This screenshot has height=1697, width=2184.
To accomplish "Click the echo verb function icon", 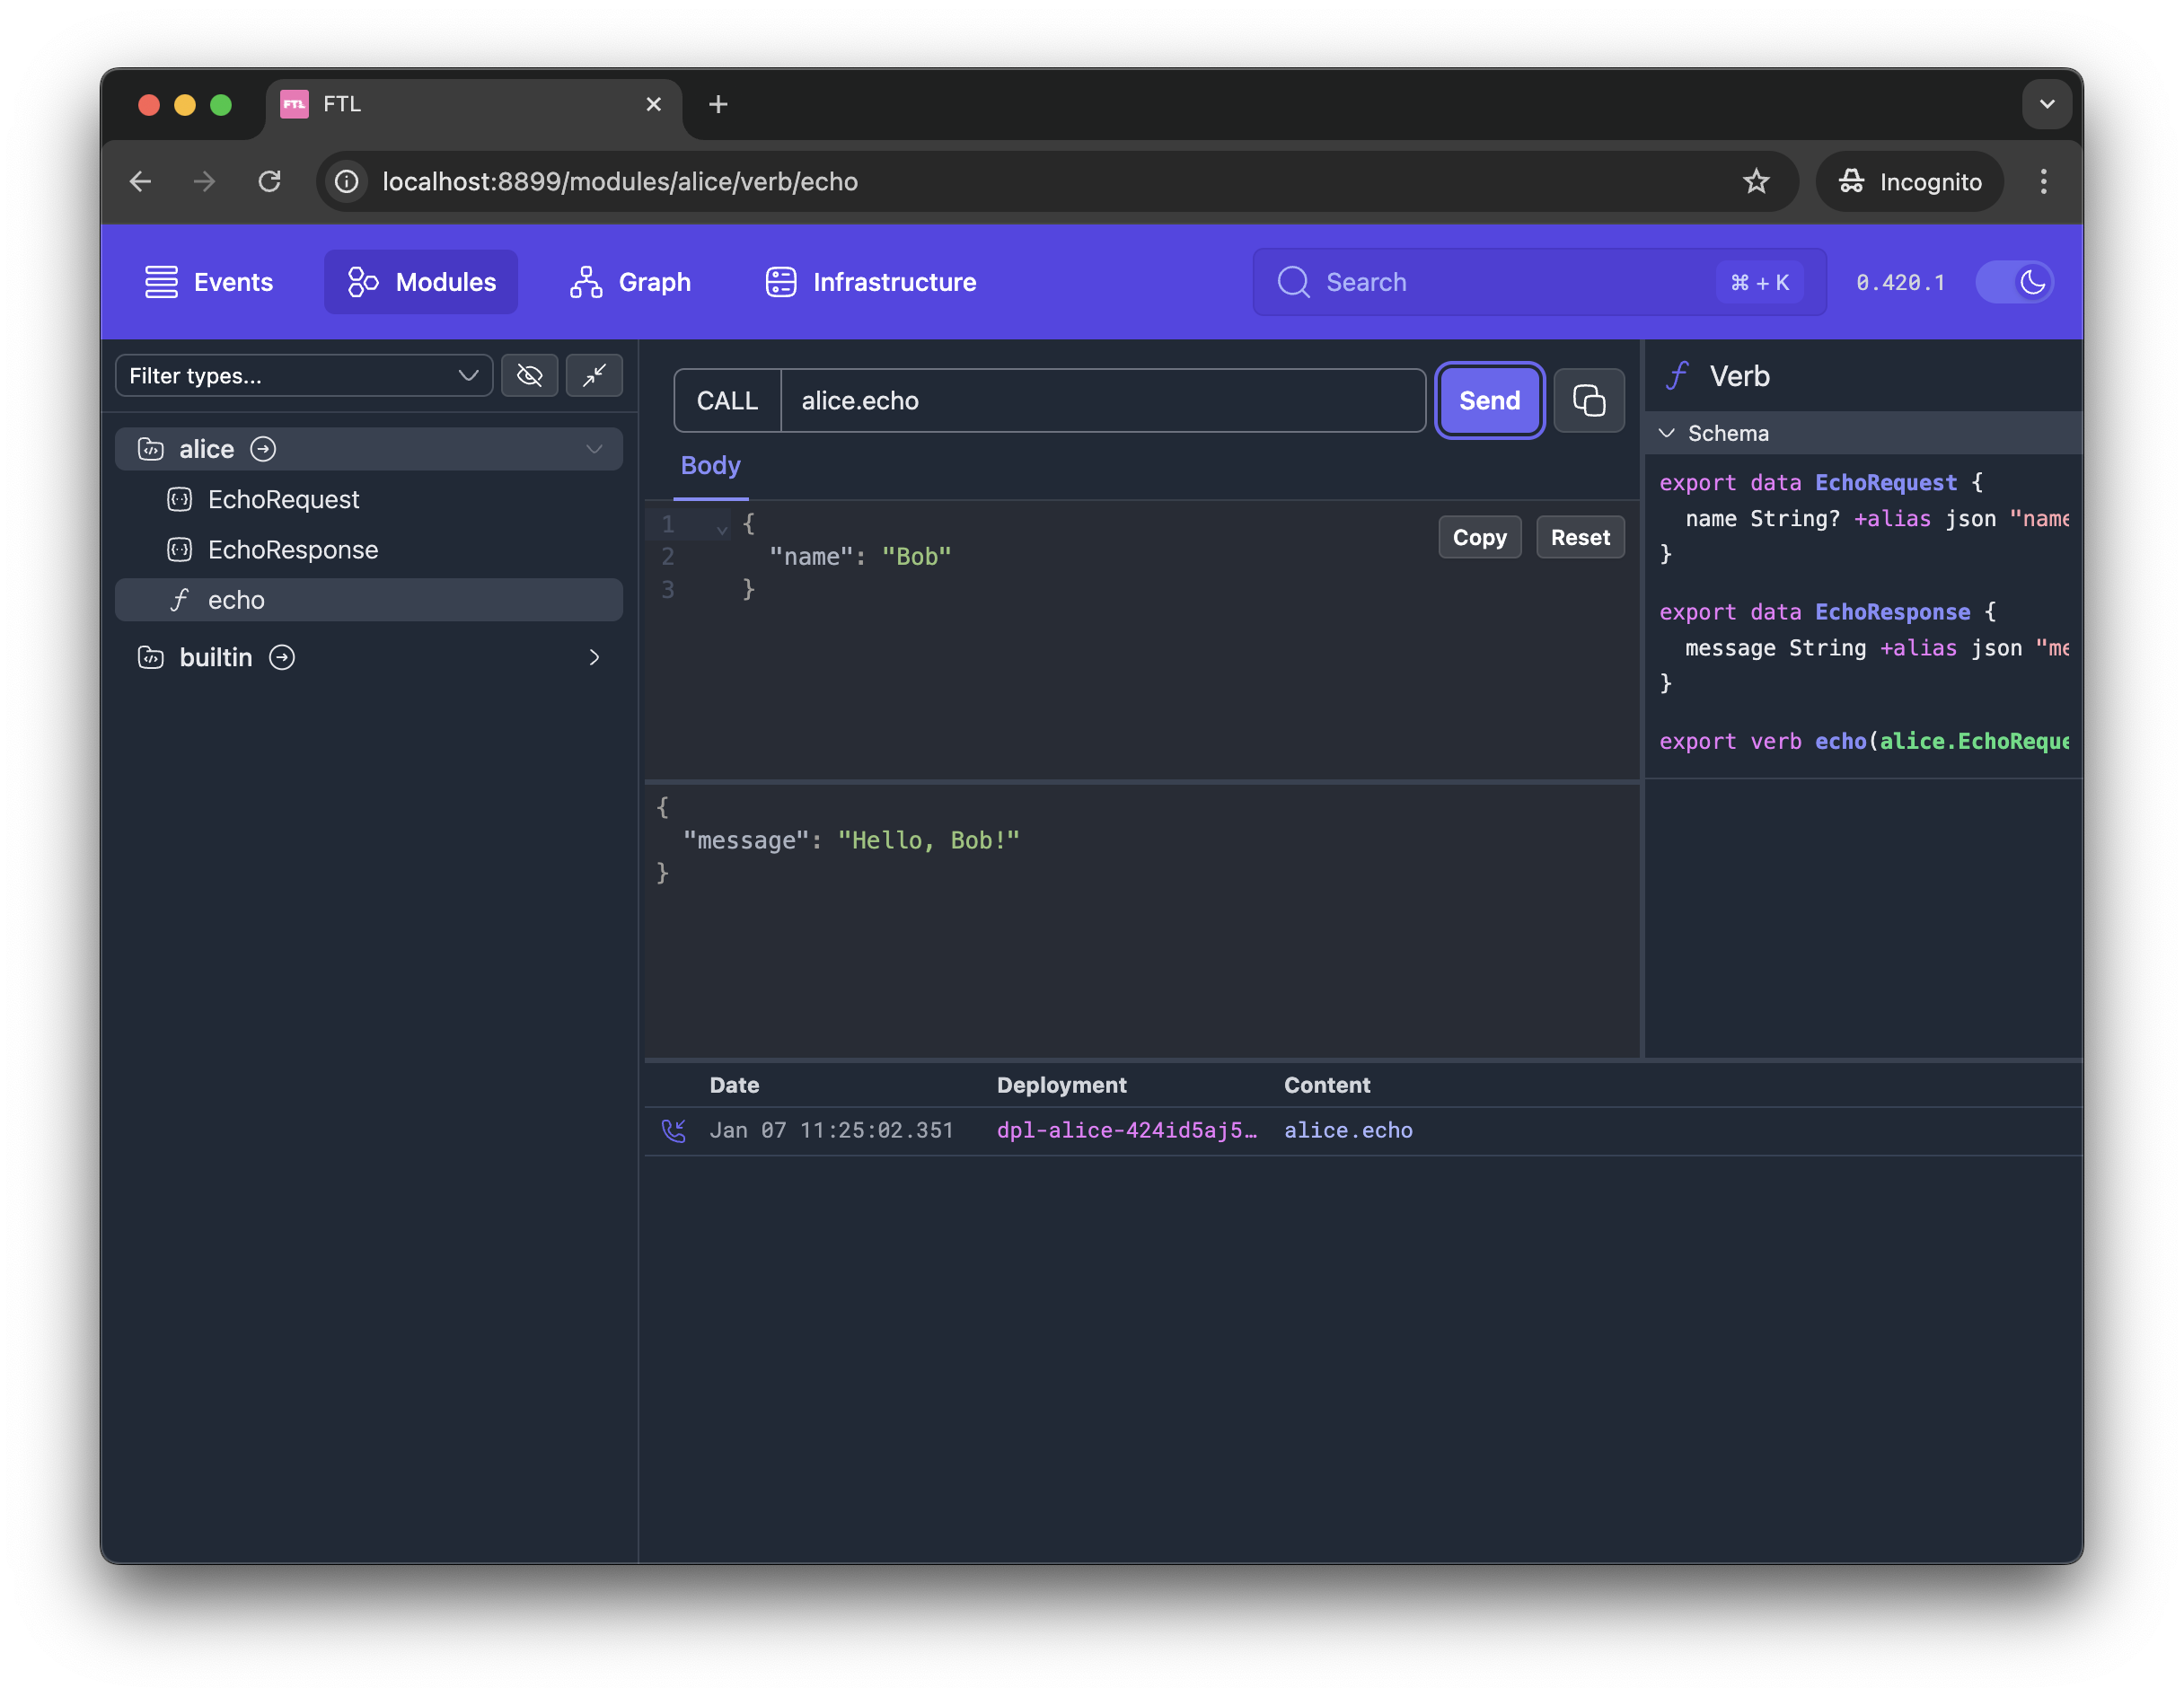I will pos(179,599).
